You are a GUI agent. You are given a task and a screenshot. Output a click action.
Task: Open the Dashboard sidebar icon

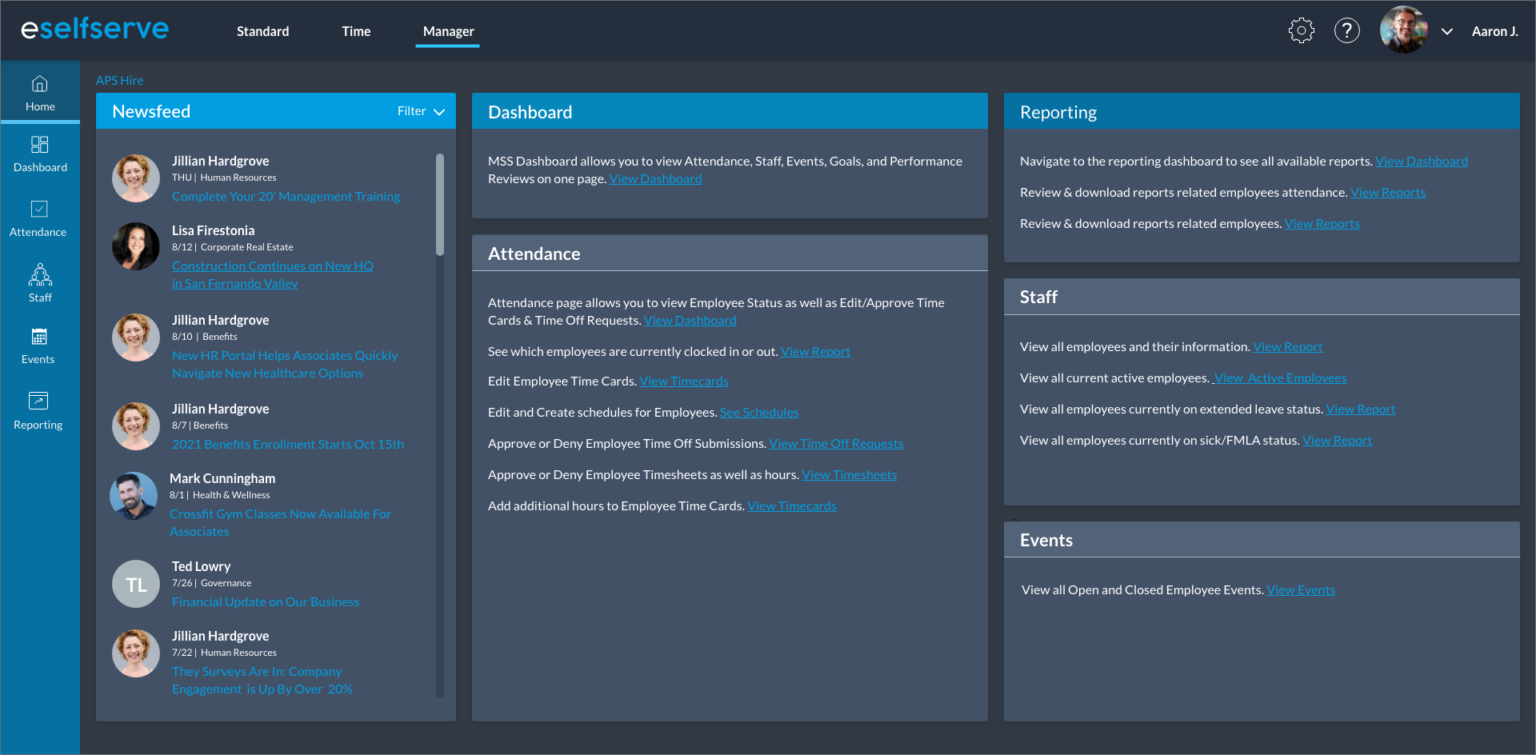(x=40, y=145)
